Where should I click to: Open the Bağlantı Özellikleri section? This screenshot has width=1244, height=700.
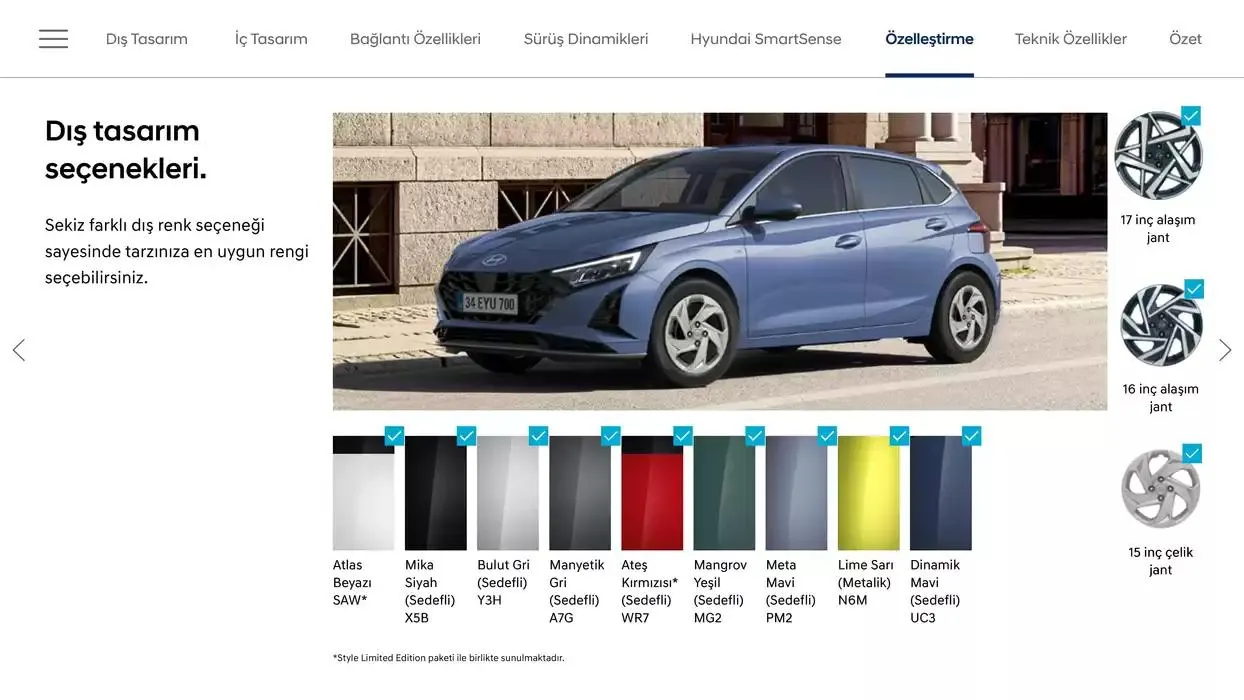coord(415,38)
